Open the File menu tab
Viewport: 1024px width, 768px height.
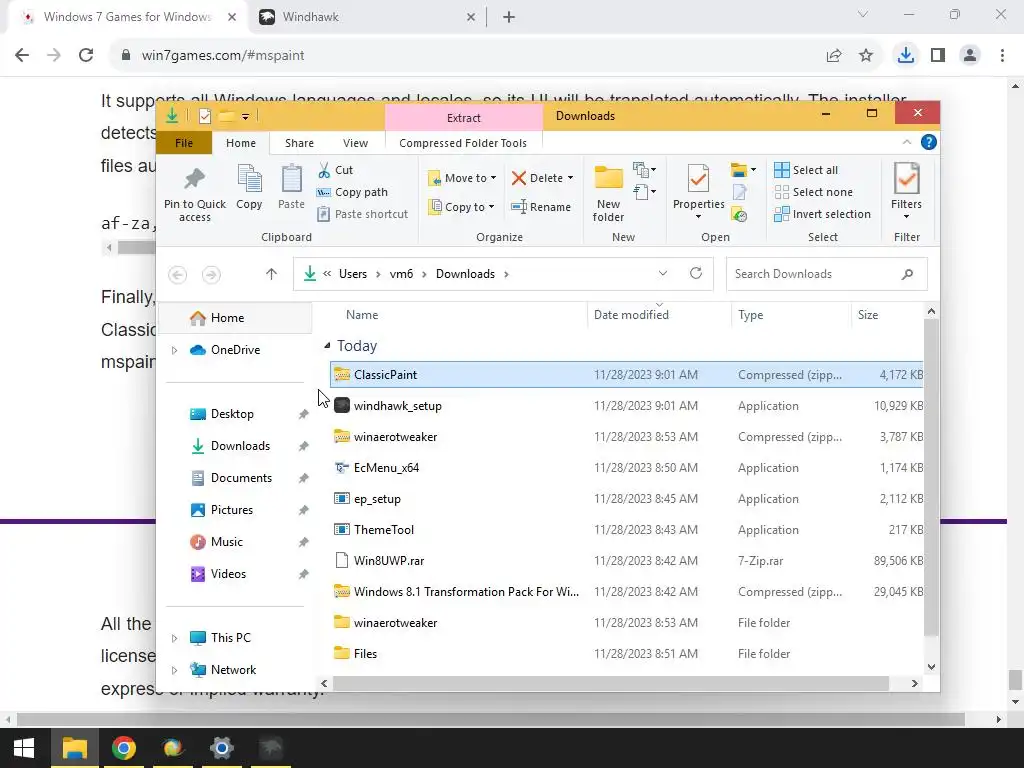(x=184, y=143)
